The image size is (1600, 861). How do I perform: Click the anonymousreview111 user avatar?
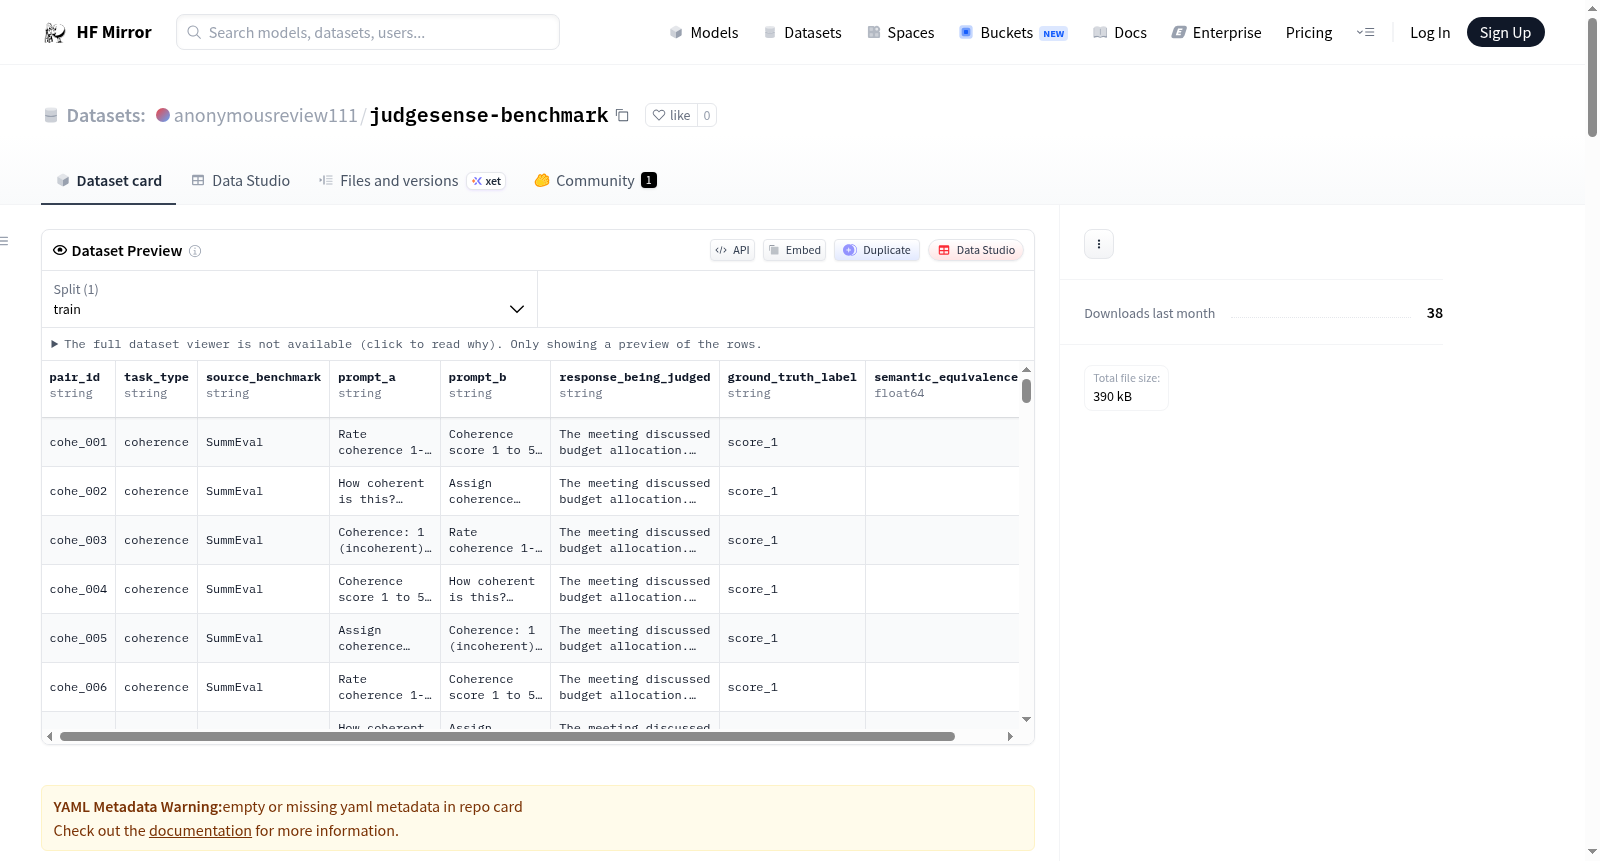point(163,115)
